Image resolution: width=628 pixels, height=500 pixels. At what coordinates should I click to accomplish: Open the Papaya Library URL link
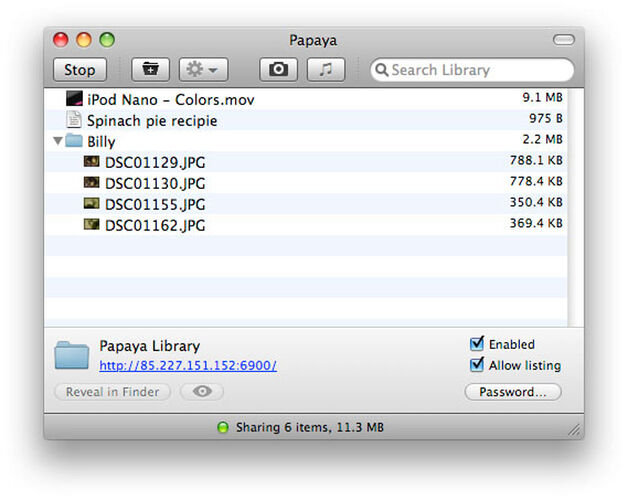(188, 366)
